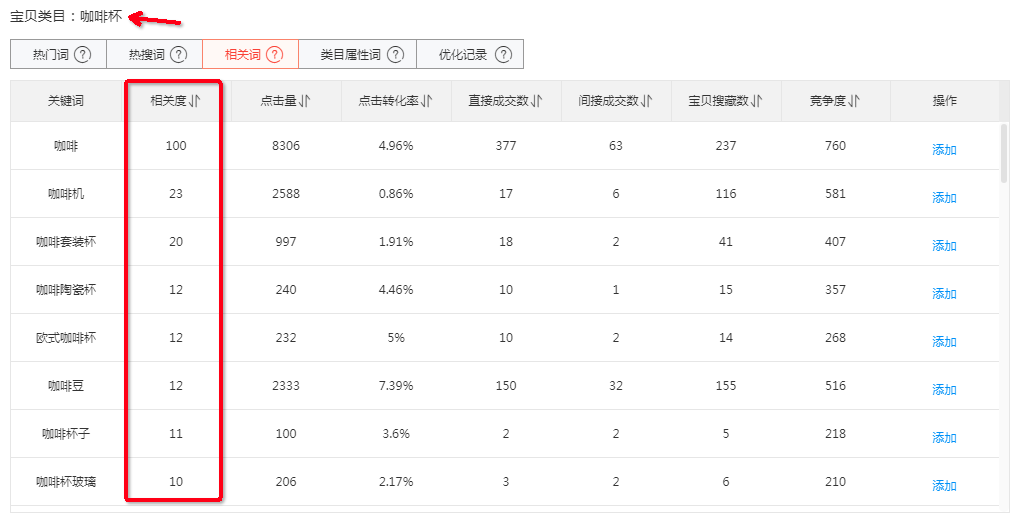Select the keyword cell 咖啡豆
The image size is (1027, 518).
(x=66, y=386)
